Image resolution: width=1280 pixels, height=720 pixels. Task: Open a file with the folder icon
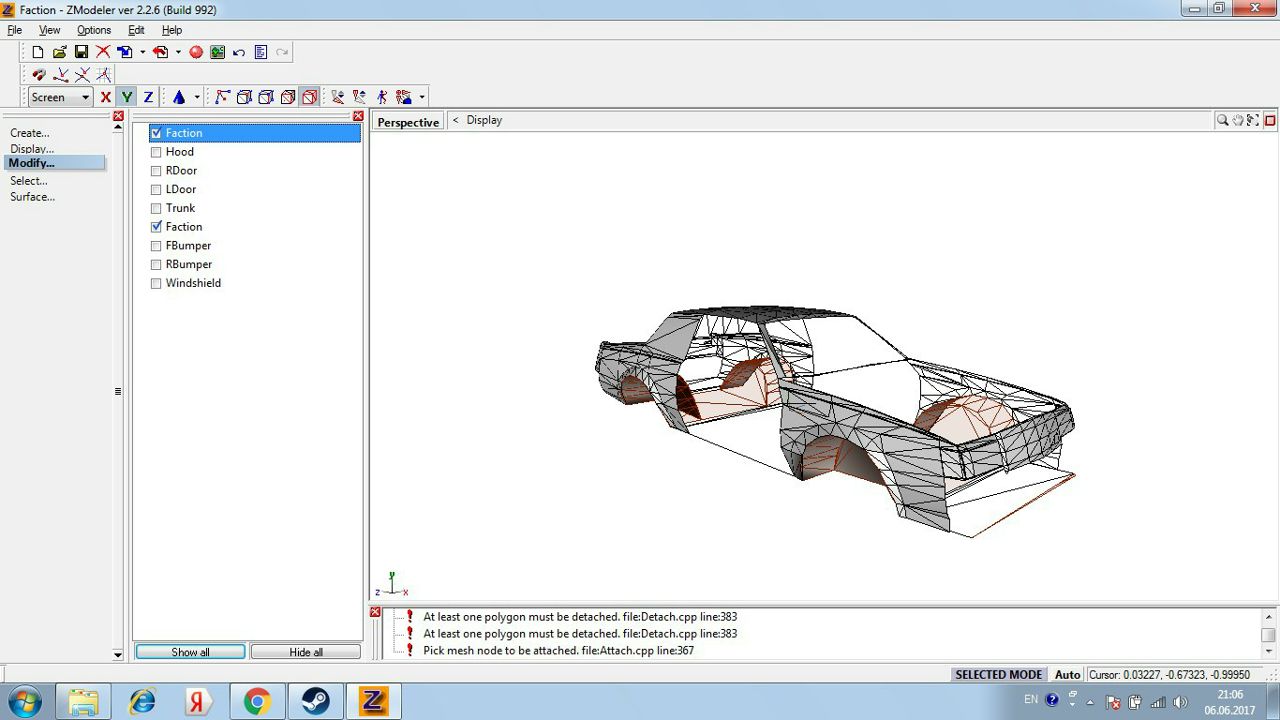click(x=59, y=52)
